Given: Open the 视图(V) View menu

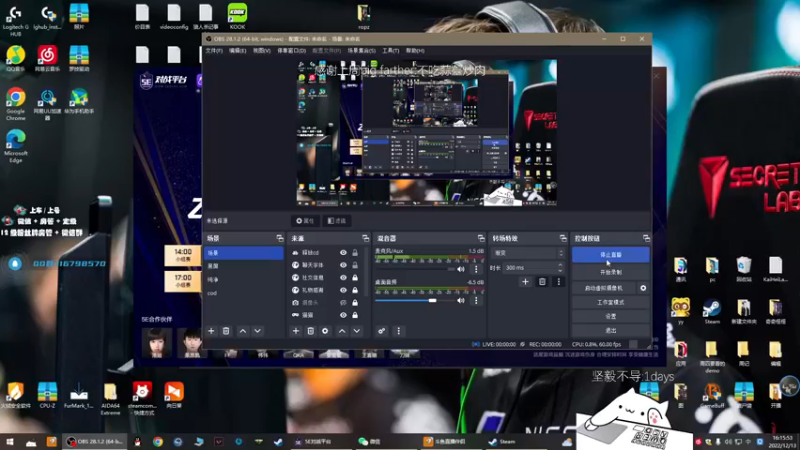Looking at the screenshot, I should (262, 51).
